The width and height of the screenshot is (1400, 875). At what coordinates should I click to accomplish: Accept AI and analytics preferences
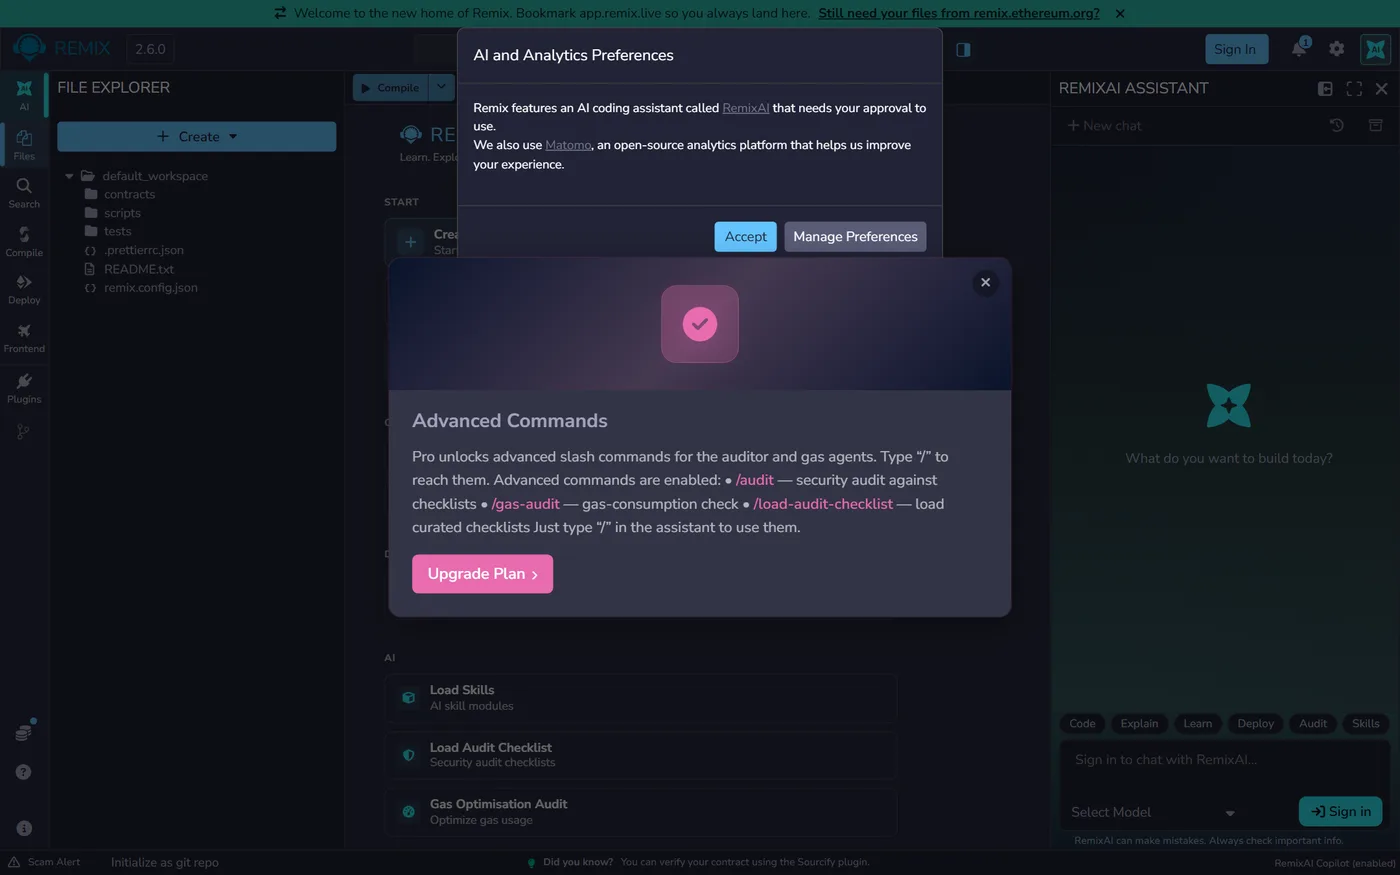click(x=746, y=236)
